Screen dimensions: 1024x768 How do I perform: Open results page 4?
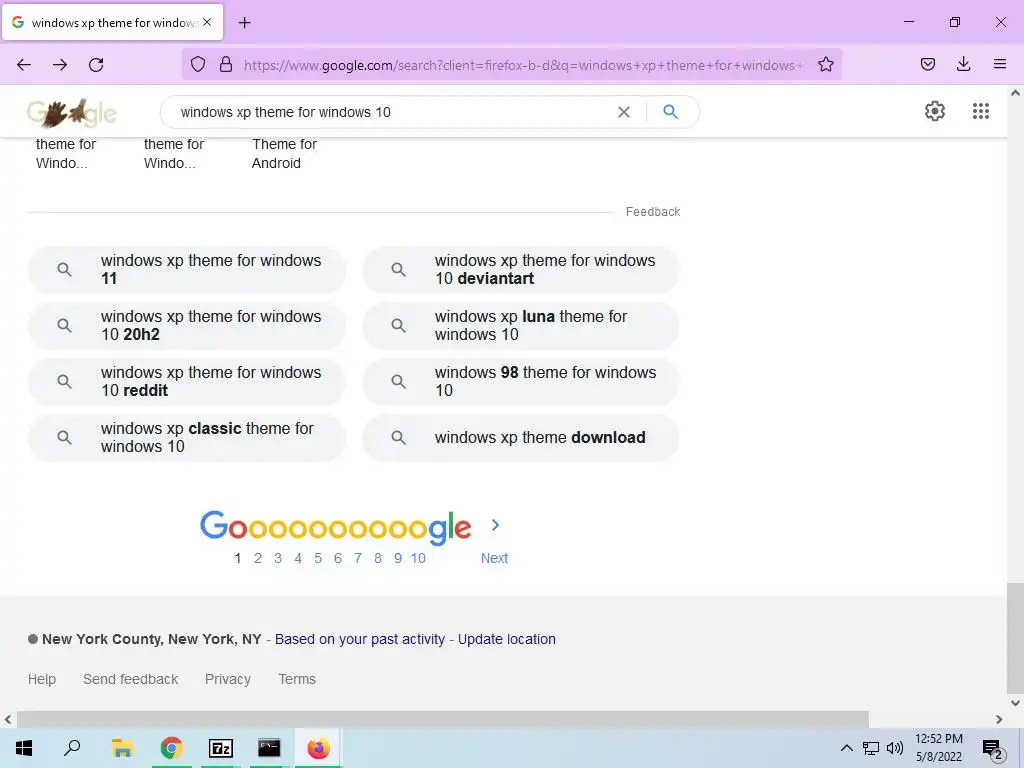pos(298,558)
